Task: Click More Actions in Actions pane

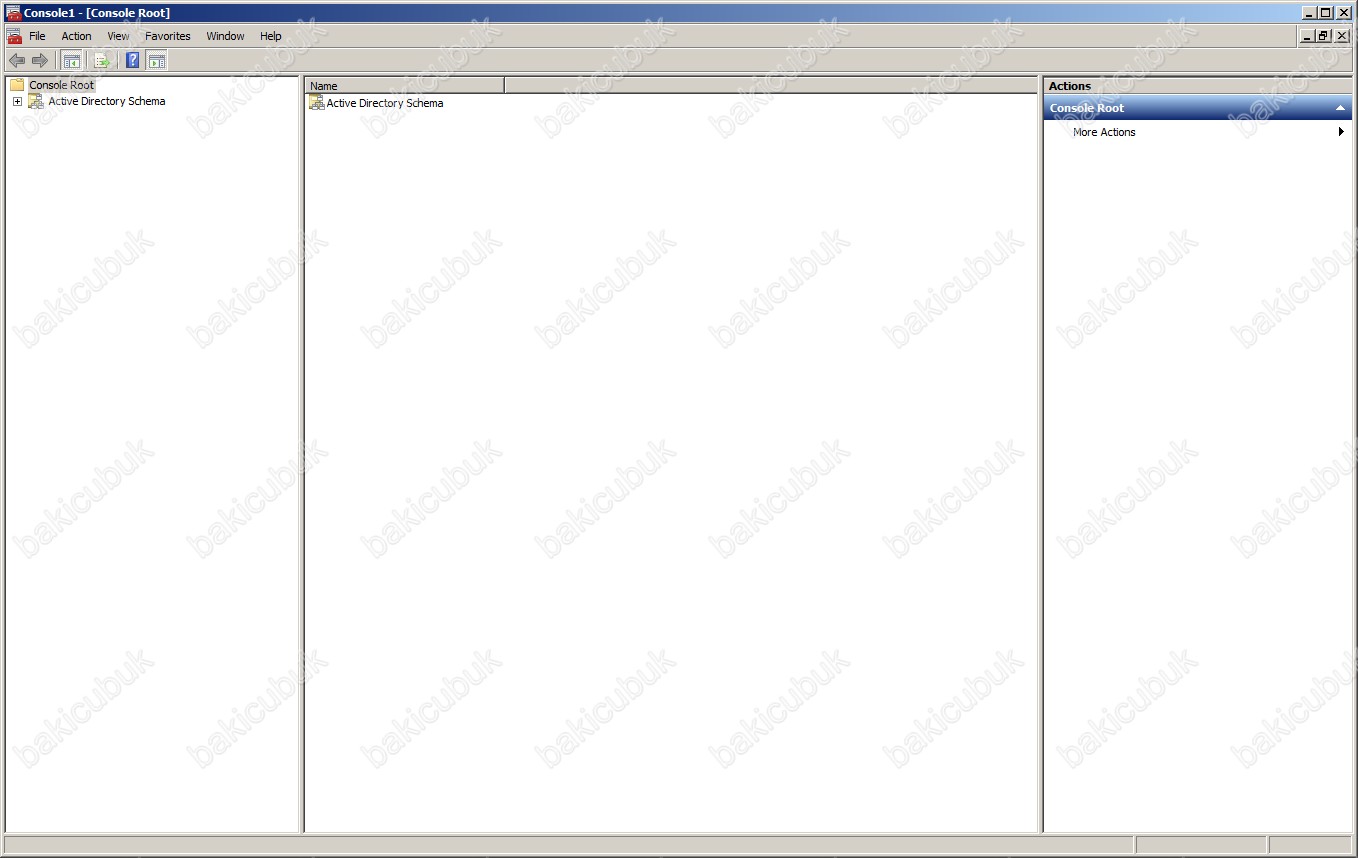Action: 1104,132
